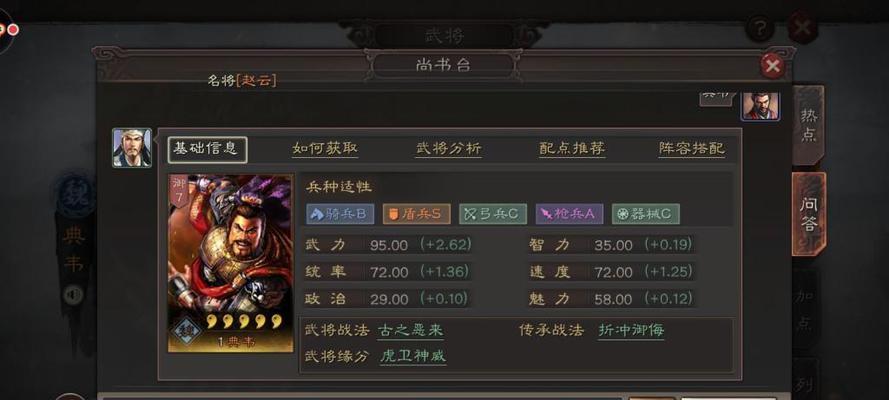
Task: Click the small general avatar beside tabs
Action: point(132,147)
